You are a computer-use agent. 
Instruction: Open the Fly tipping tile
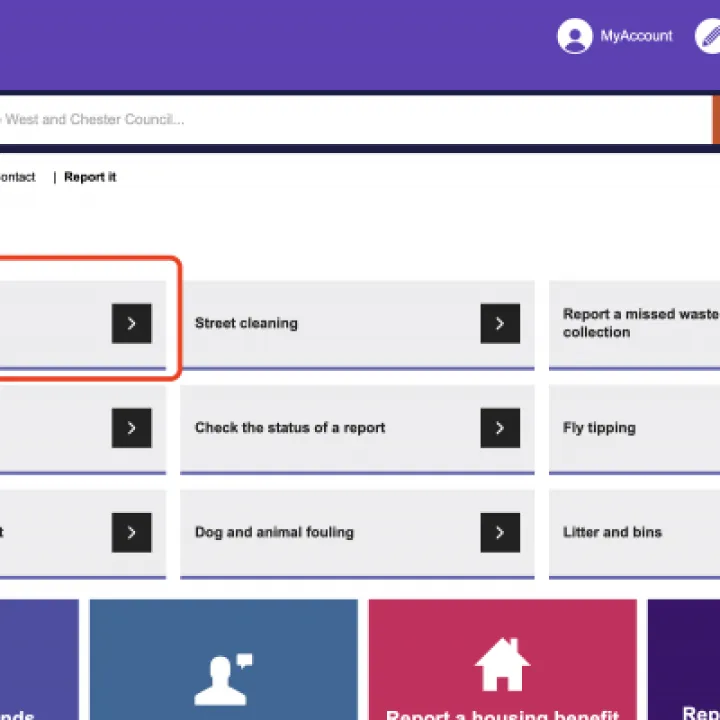[635, 429]
